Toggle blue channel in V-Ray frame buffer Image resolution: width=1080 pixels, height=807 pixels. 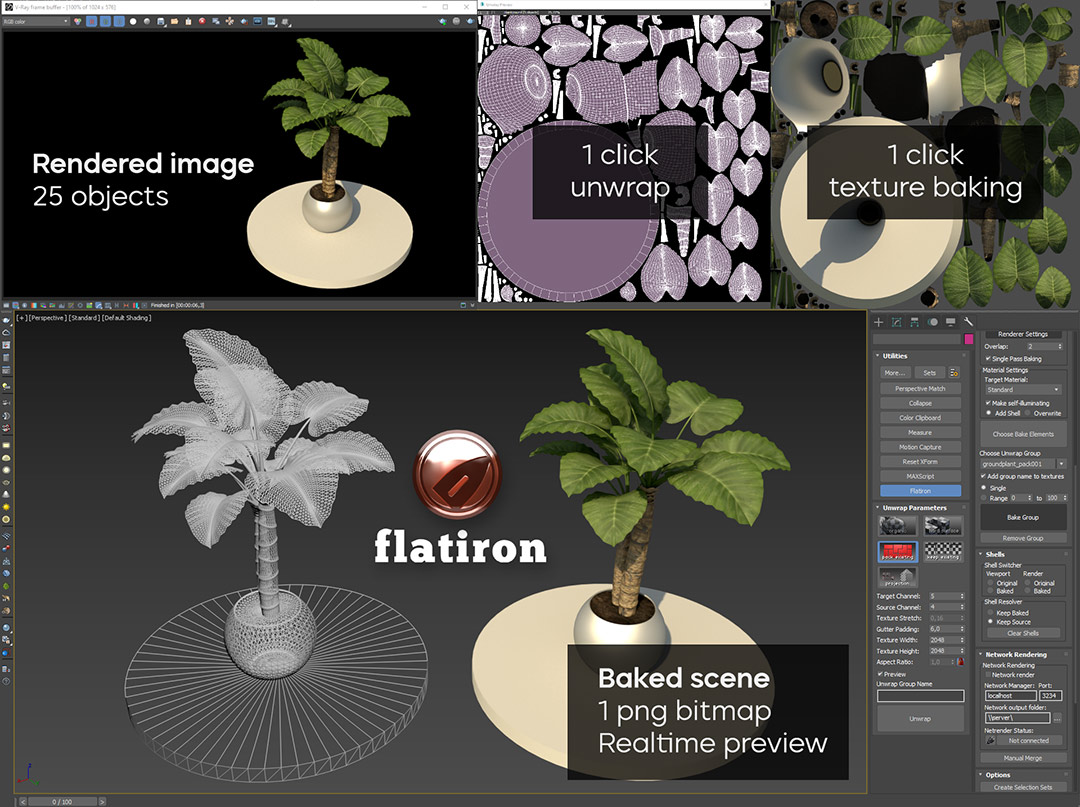[x=119, y=21]
